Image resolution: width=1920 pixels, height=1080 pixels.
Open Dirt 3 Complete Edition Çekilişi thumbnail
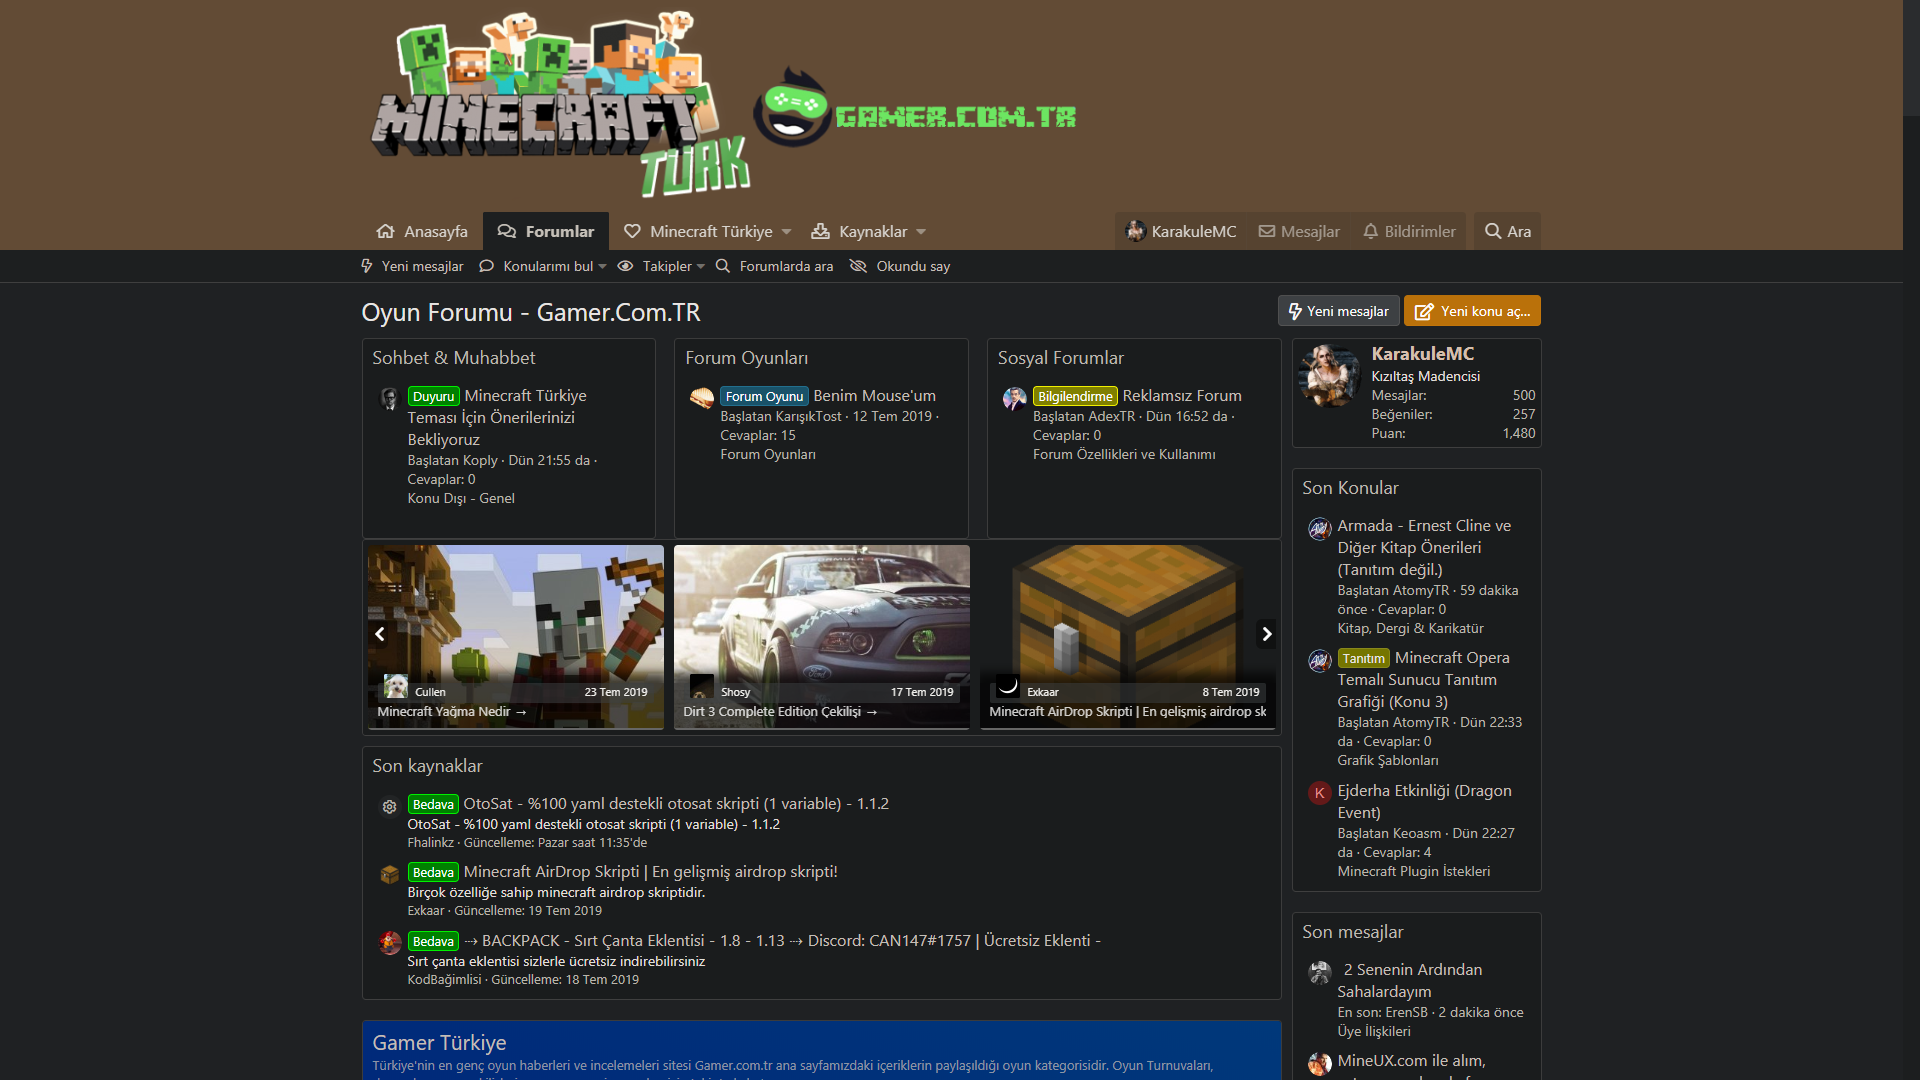pos(822,637)
